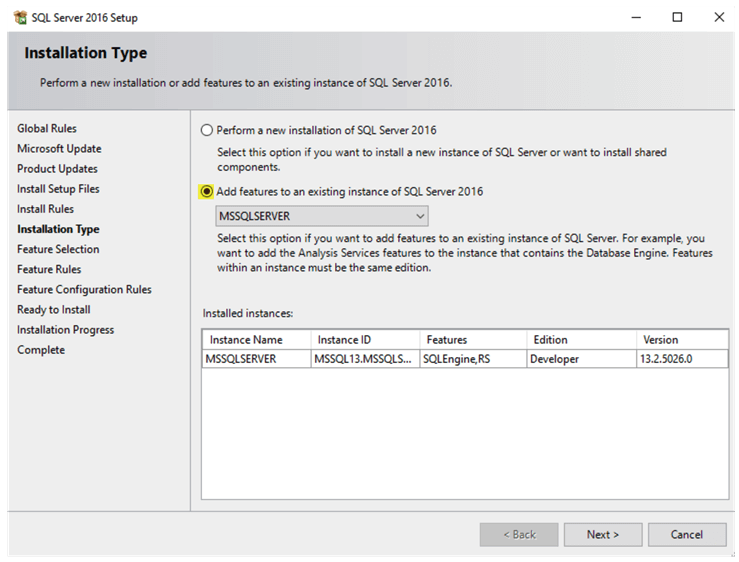
Task: Select Install Rules step in sidebar
Action: pos(45,209)
